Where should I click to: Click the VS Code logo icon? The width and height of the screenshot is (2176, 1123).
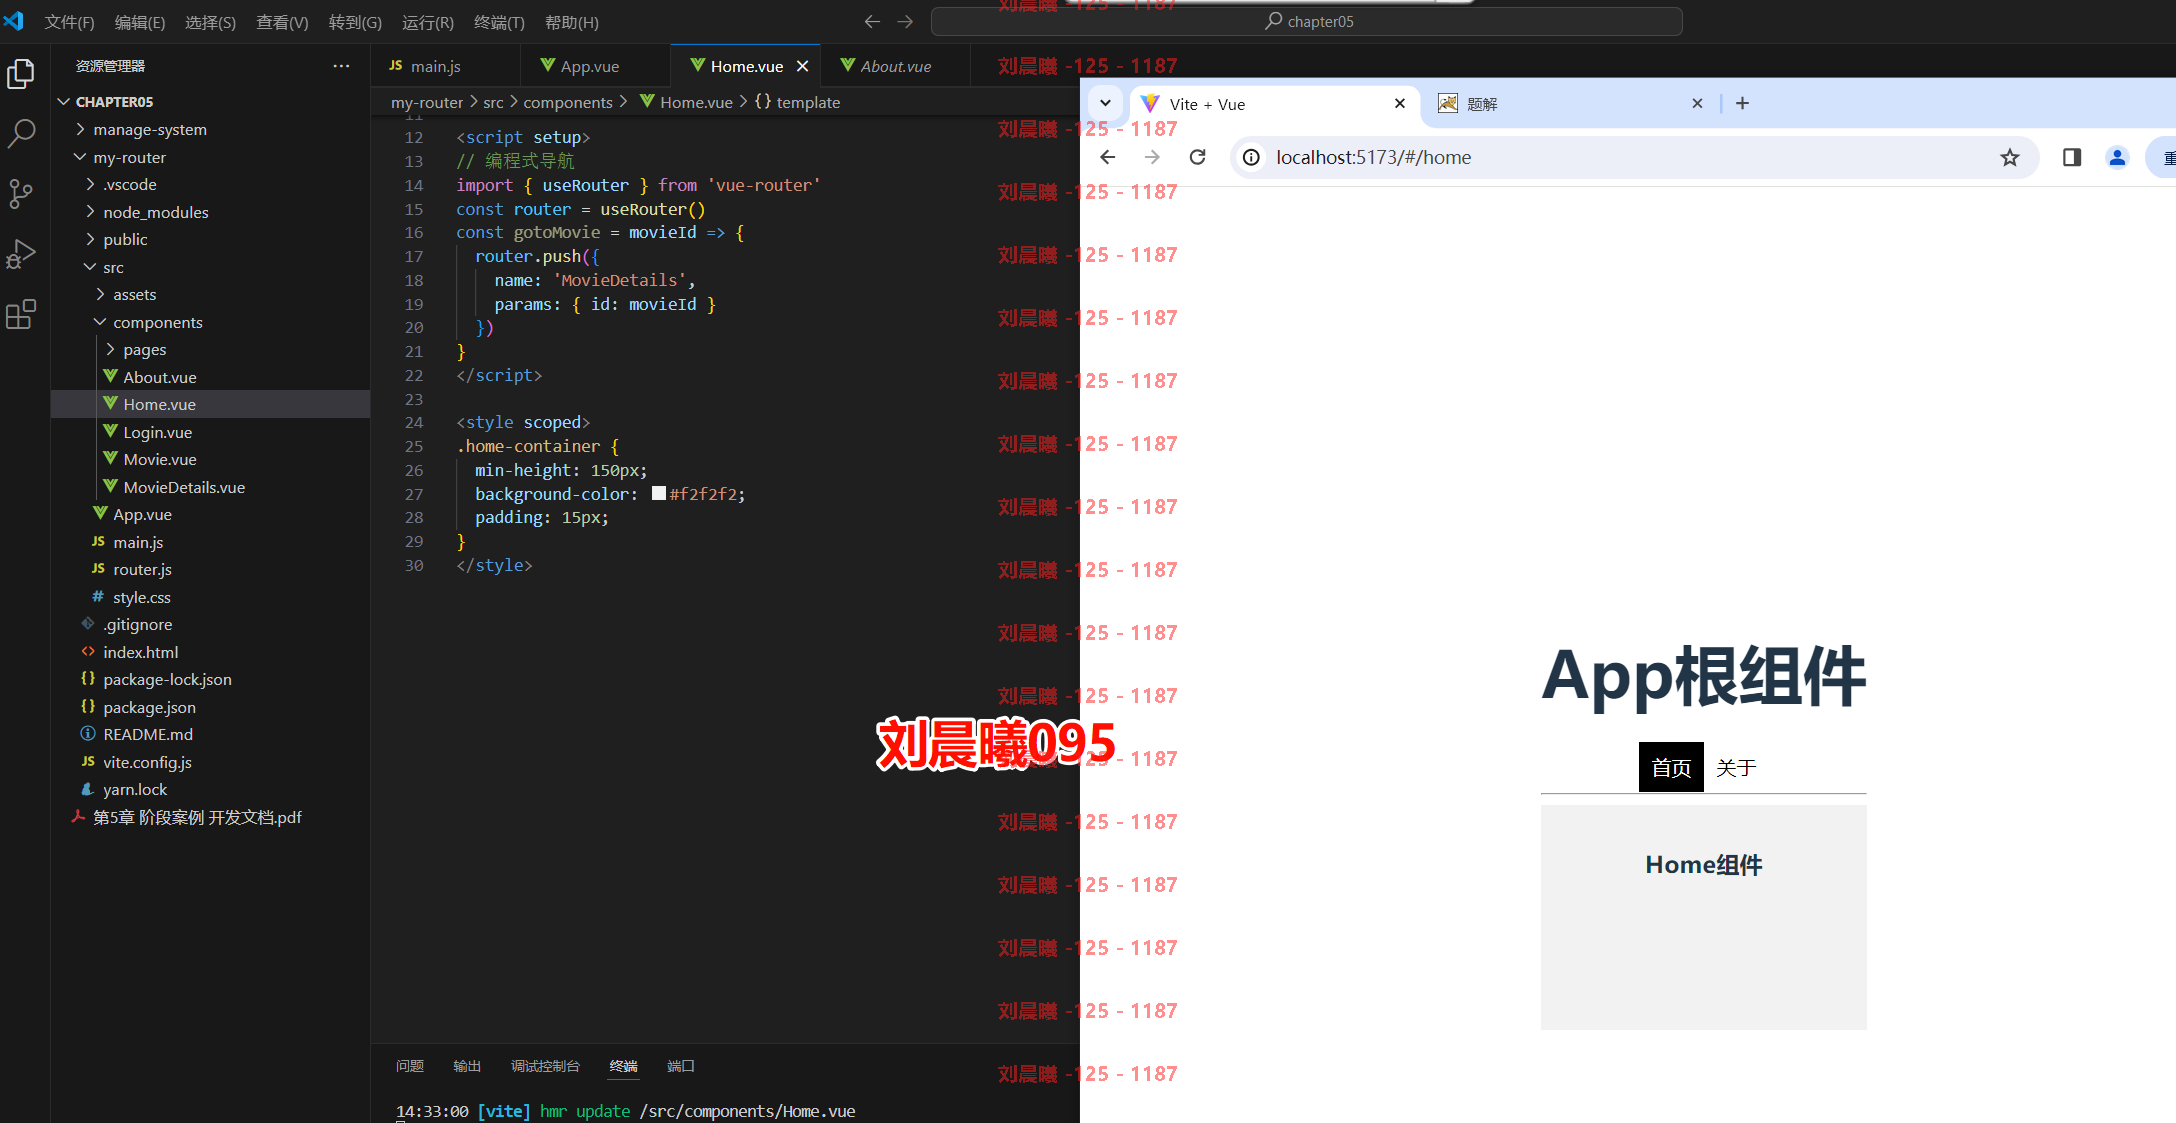click(14, 21)
